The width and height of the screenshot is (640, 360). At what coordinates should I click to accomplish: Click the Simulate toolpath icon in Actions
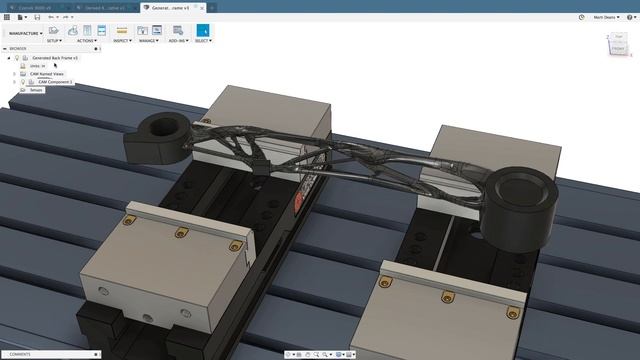pyautogui.click(x=73, y=31)
